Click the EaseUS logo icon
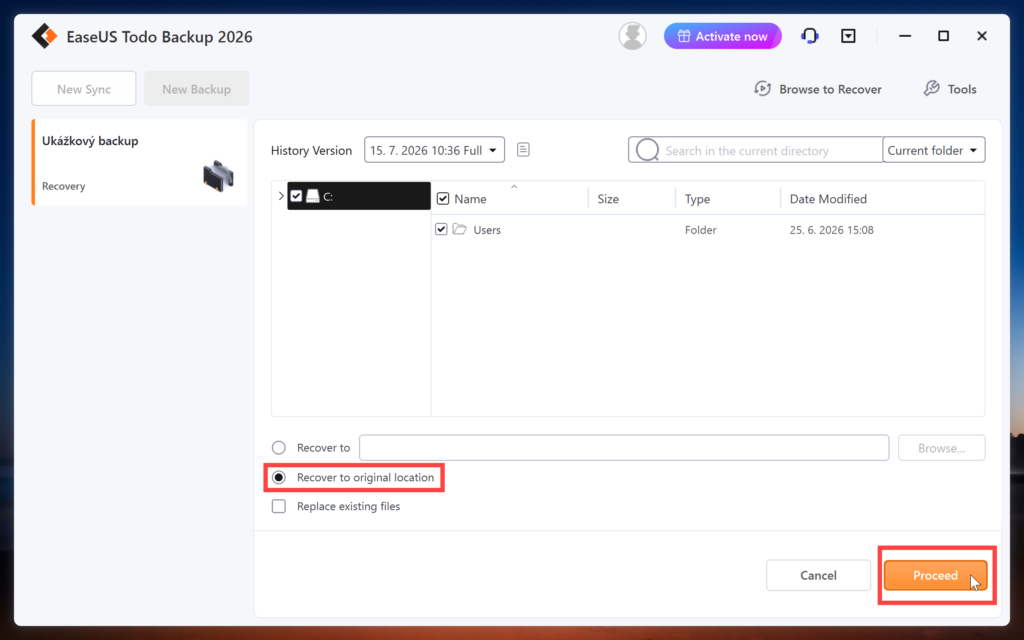Viewport: 1024px width, 640px height. pyautogui.click(x=44, y=37)
